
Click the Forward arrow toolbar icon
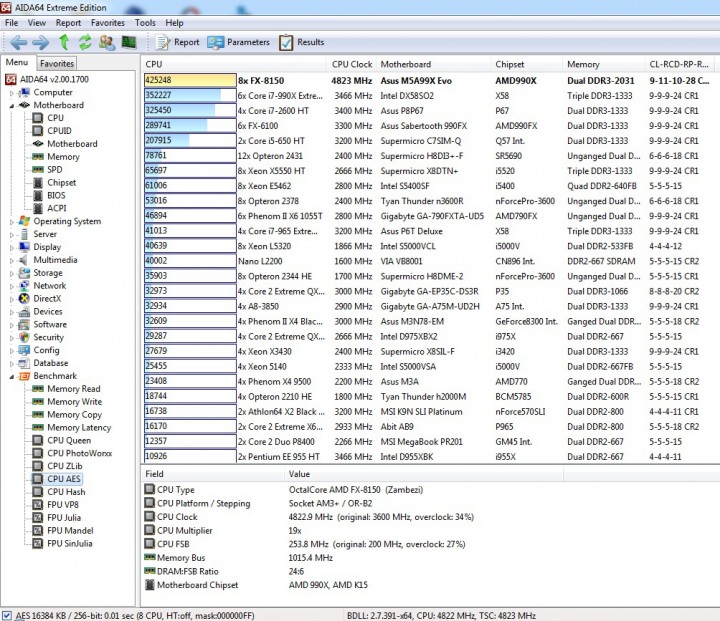(x=40, y=43)
